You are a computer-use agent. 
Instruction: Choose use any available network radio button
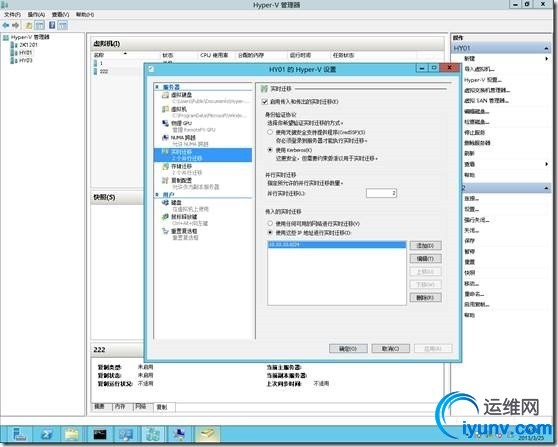pos(270,224)
